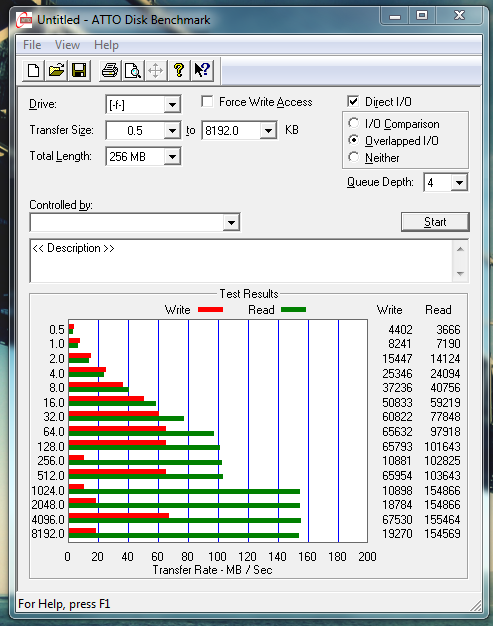Select the Overlapped I/O radio button
The height and width of the screenshot is (626, 493).
coord(353,140)
